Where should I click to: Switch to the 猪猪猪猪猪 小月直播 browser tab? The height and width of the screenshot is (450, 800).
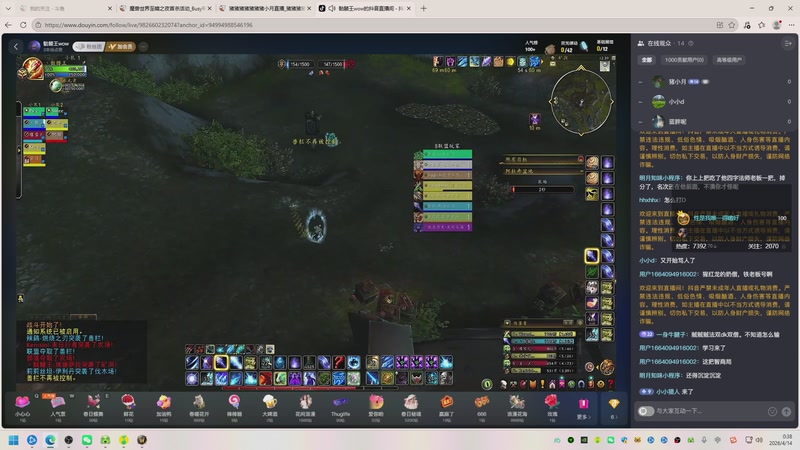click(263, 8)
